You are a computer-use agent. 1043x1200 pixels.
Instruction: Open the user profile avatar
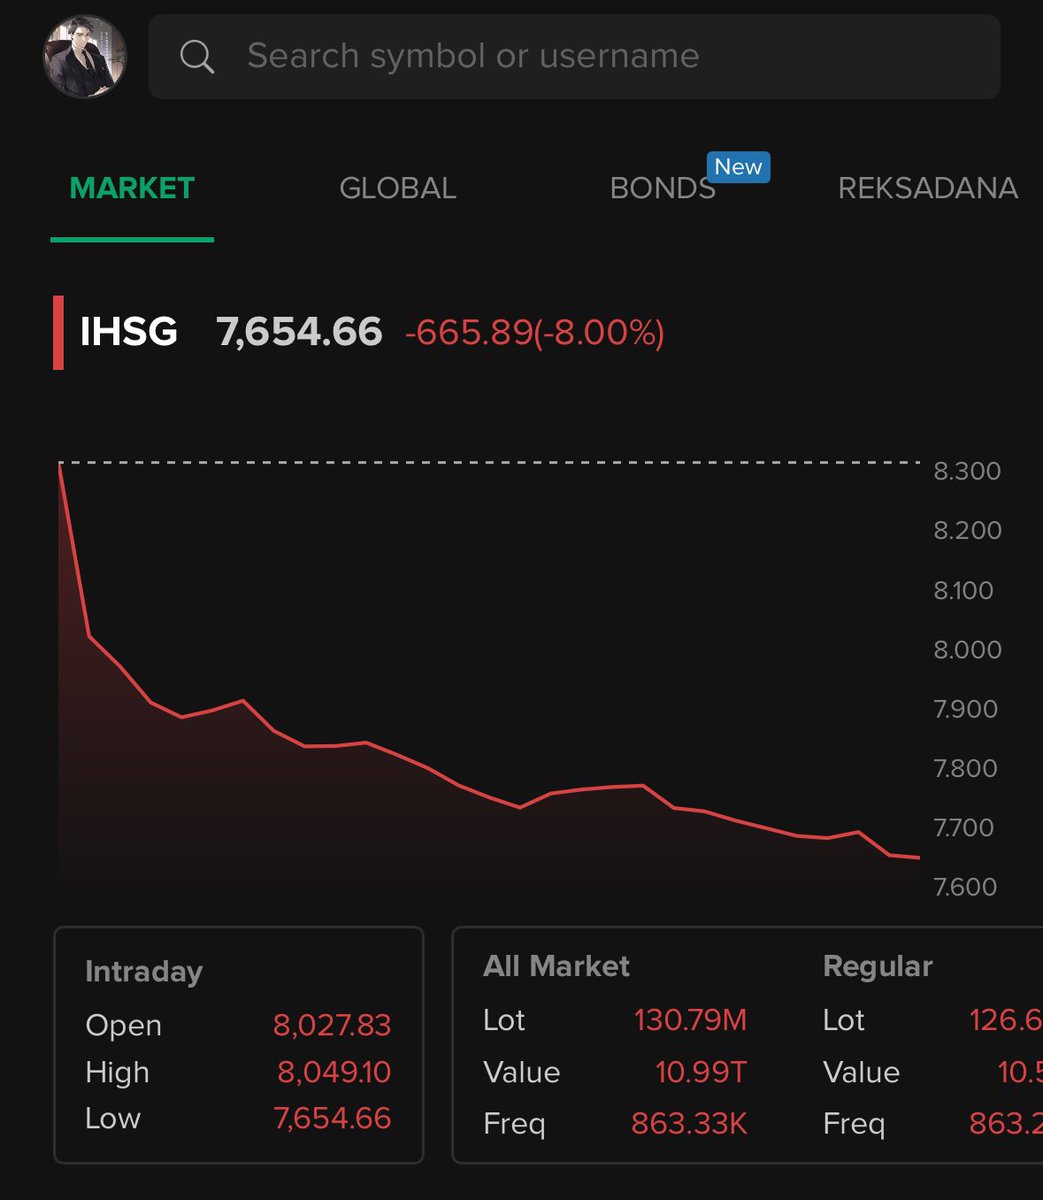tap(85, 56)
